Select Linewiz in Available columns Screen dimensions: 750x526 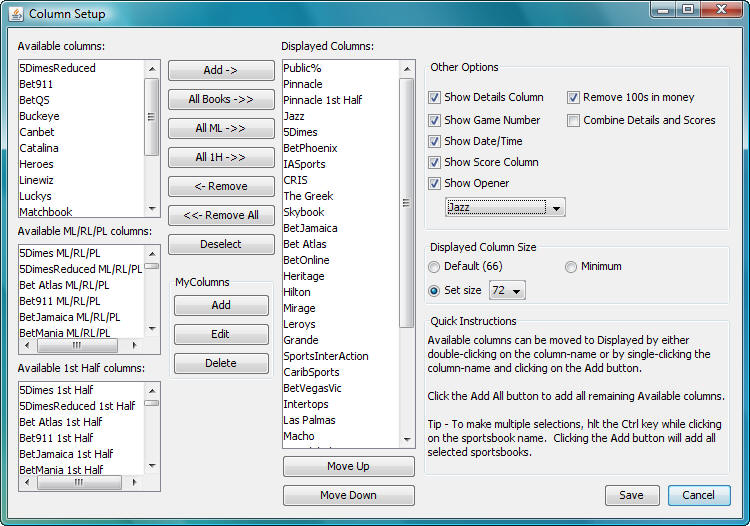coord(81,180)
